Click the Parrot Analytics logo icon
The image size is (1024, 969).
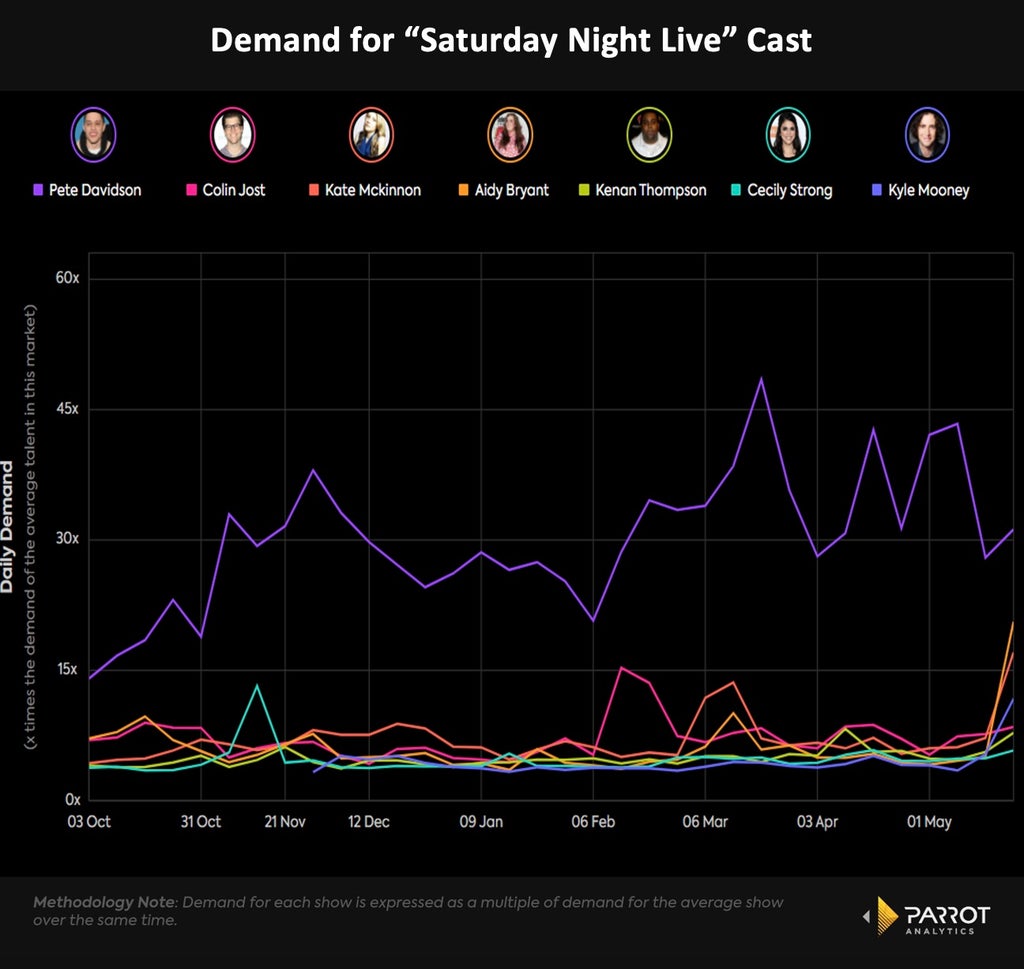(x=888, y=915)
